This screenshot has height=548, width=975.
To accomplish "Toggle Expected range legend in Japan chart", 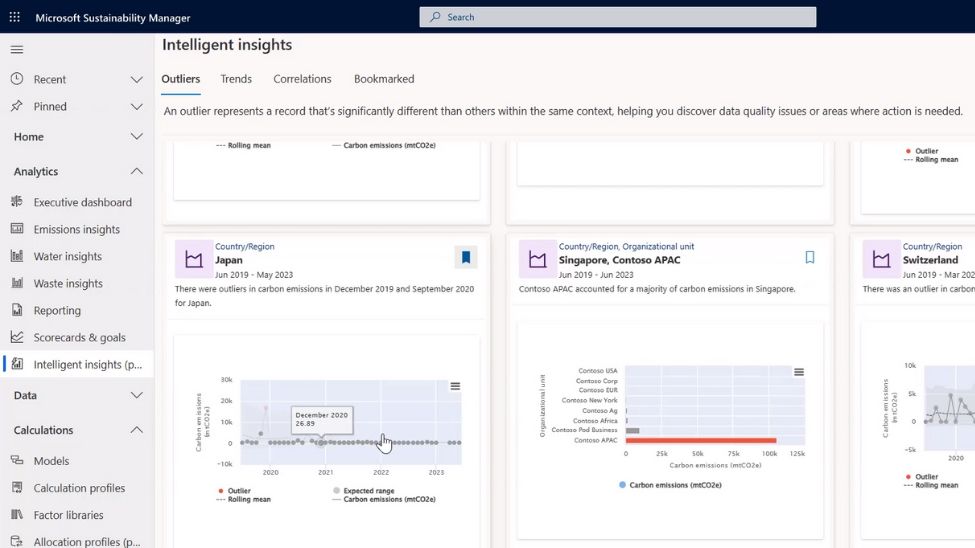I will click(x=364, y=491).
